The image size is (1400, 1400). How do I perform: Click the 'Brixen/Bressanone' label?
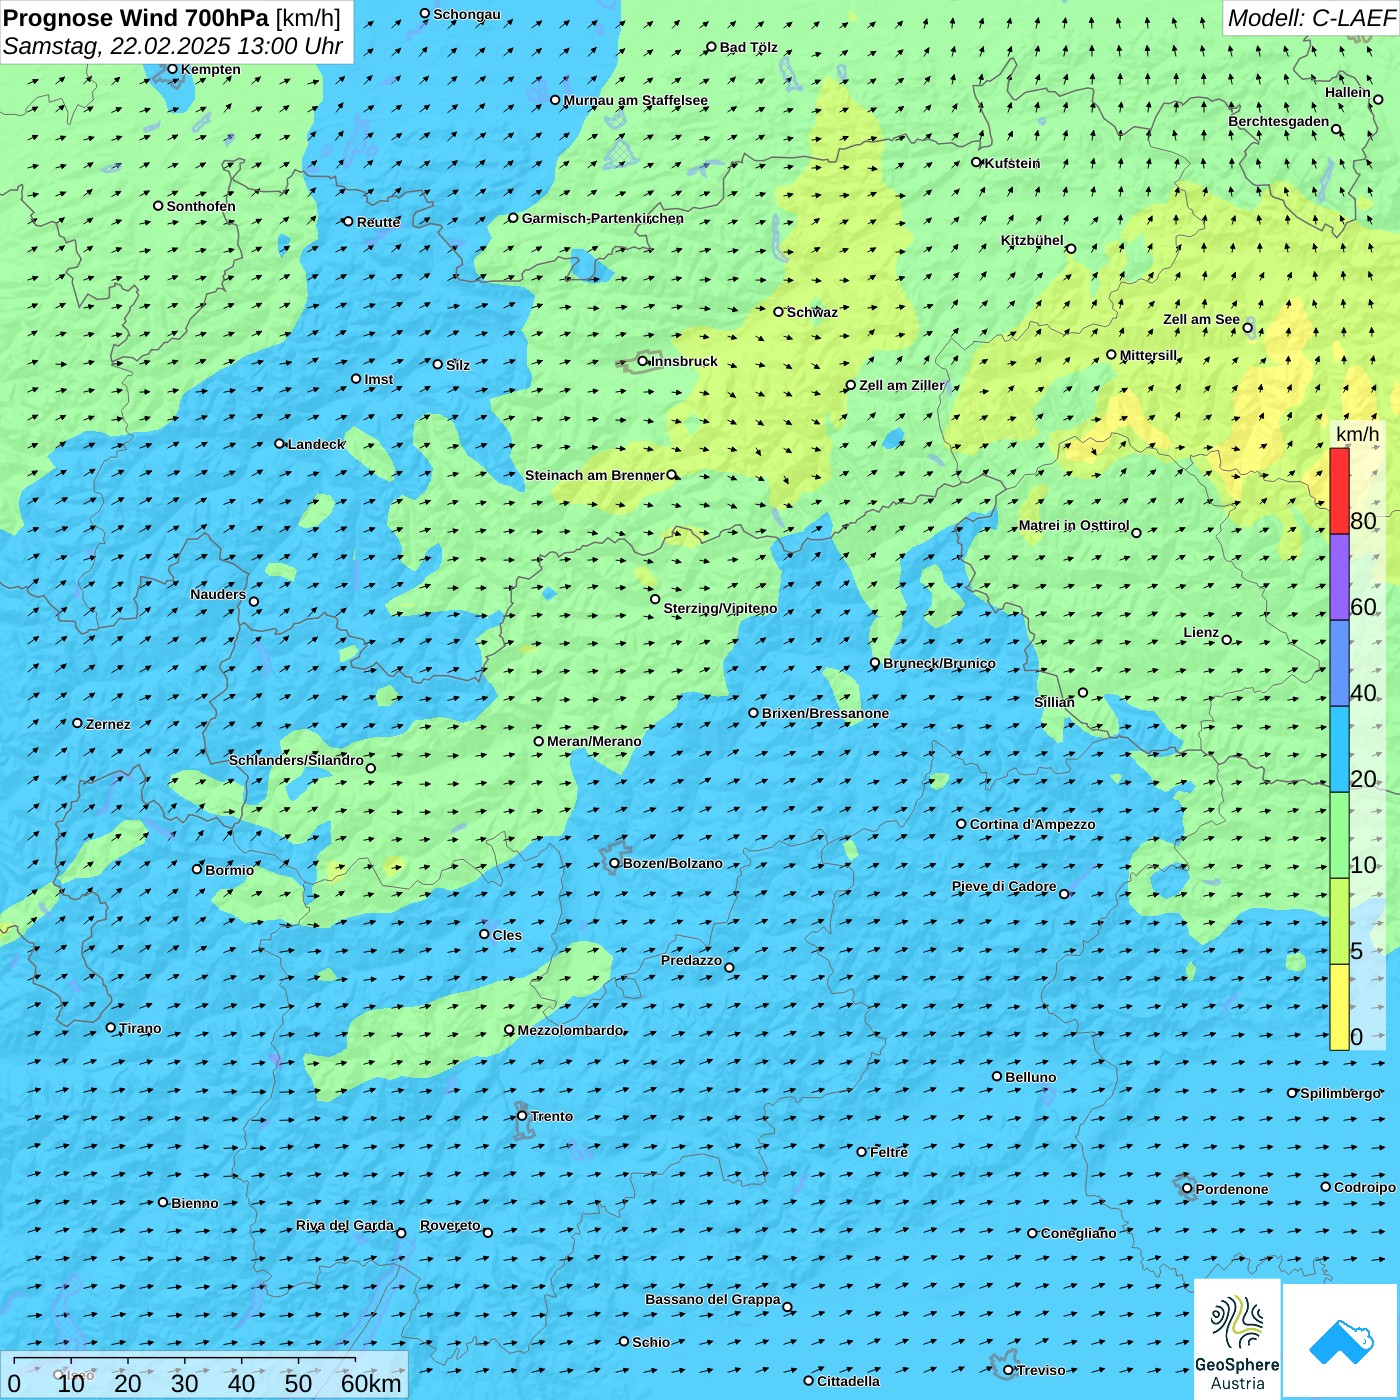click(825, 713)
